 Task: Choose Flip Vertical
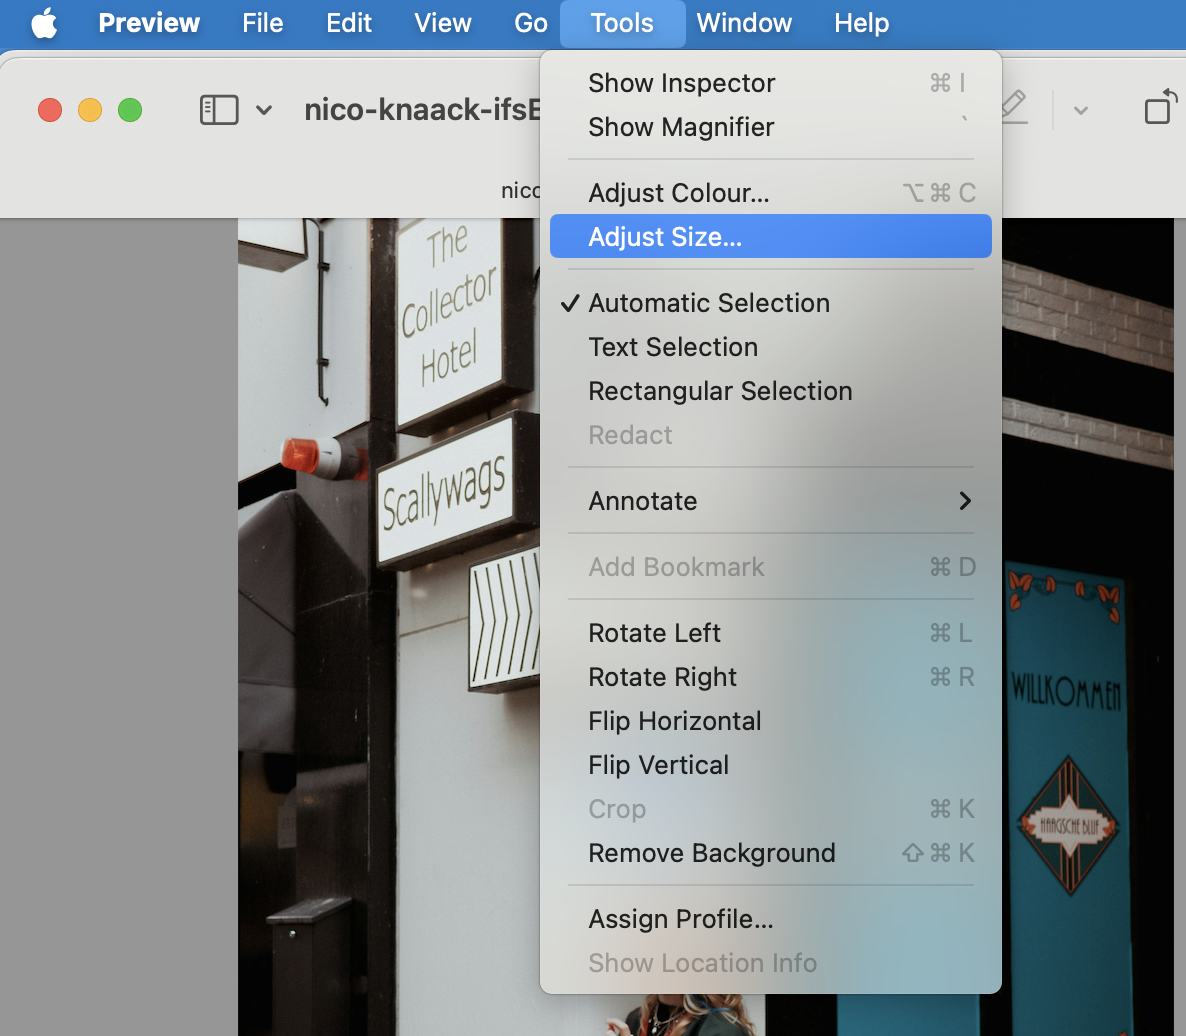pos(771,765)
